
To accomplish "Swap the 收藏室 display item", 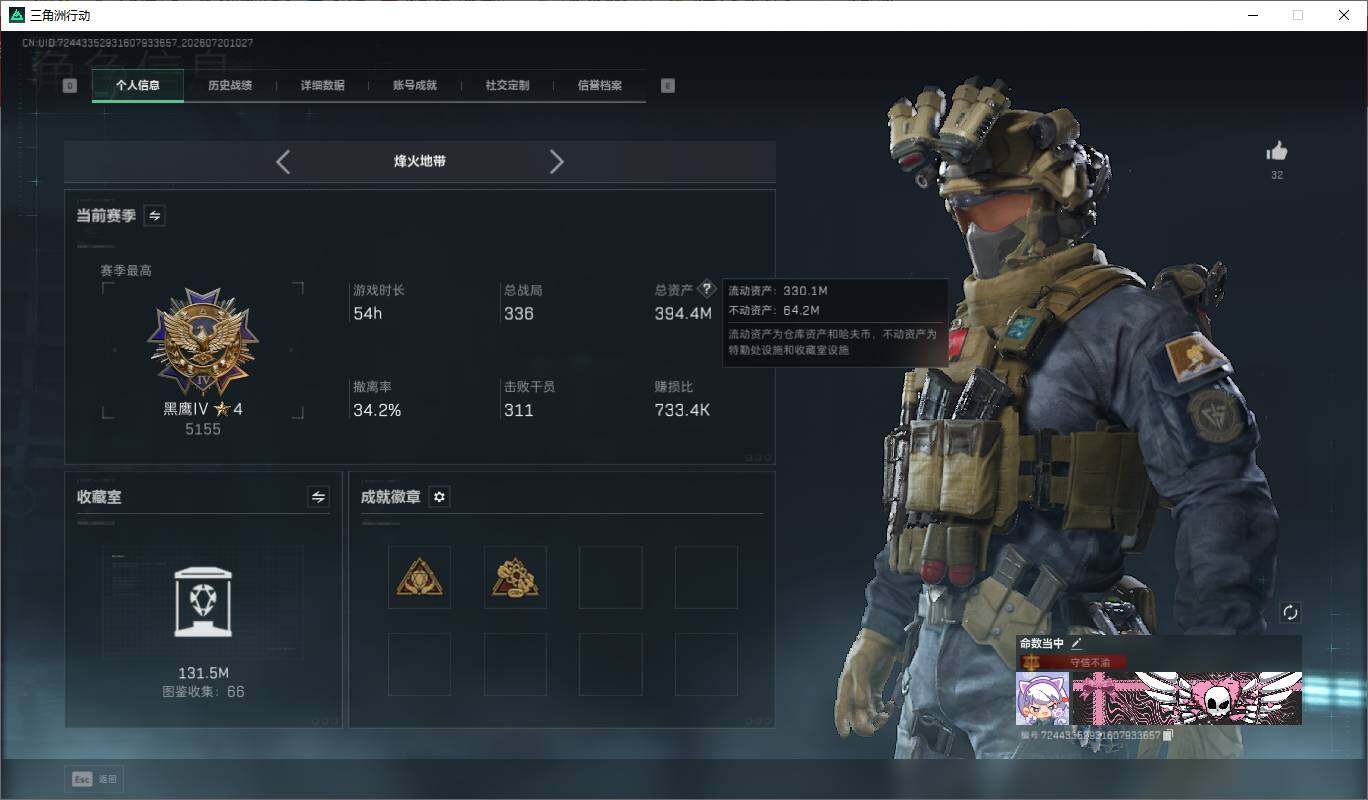I will pyautogui.click(x=318, y=497).
